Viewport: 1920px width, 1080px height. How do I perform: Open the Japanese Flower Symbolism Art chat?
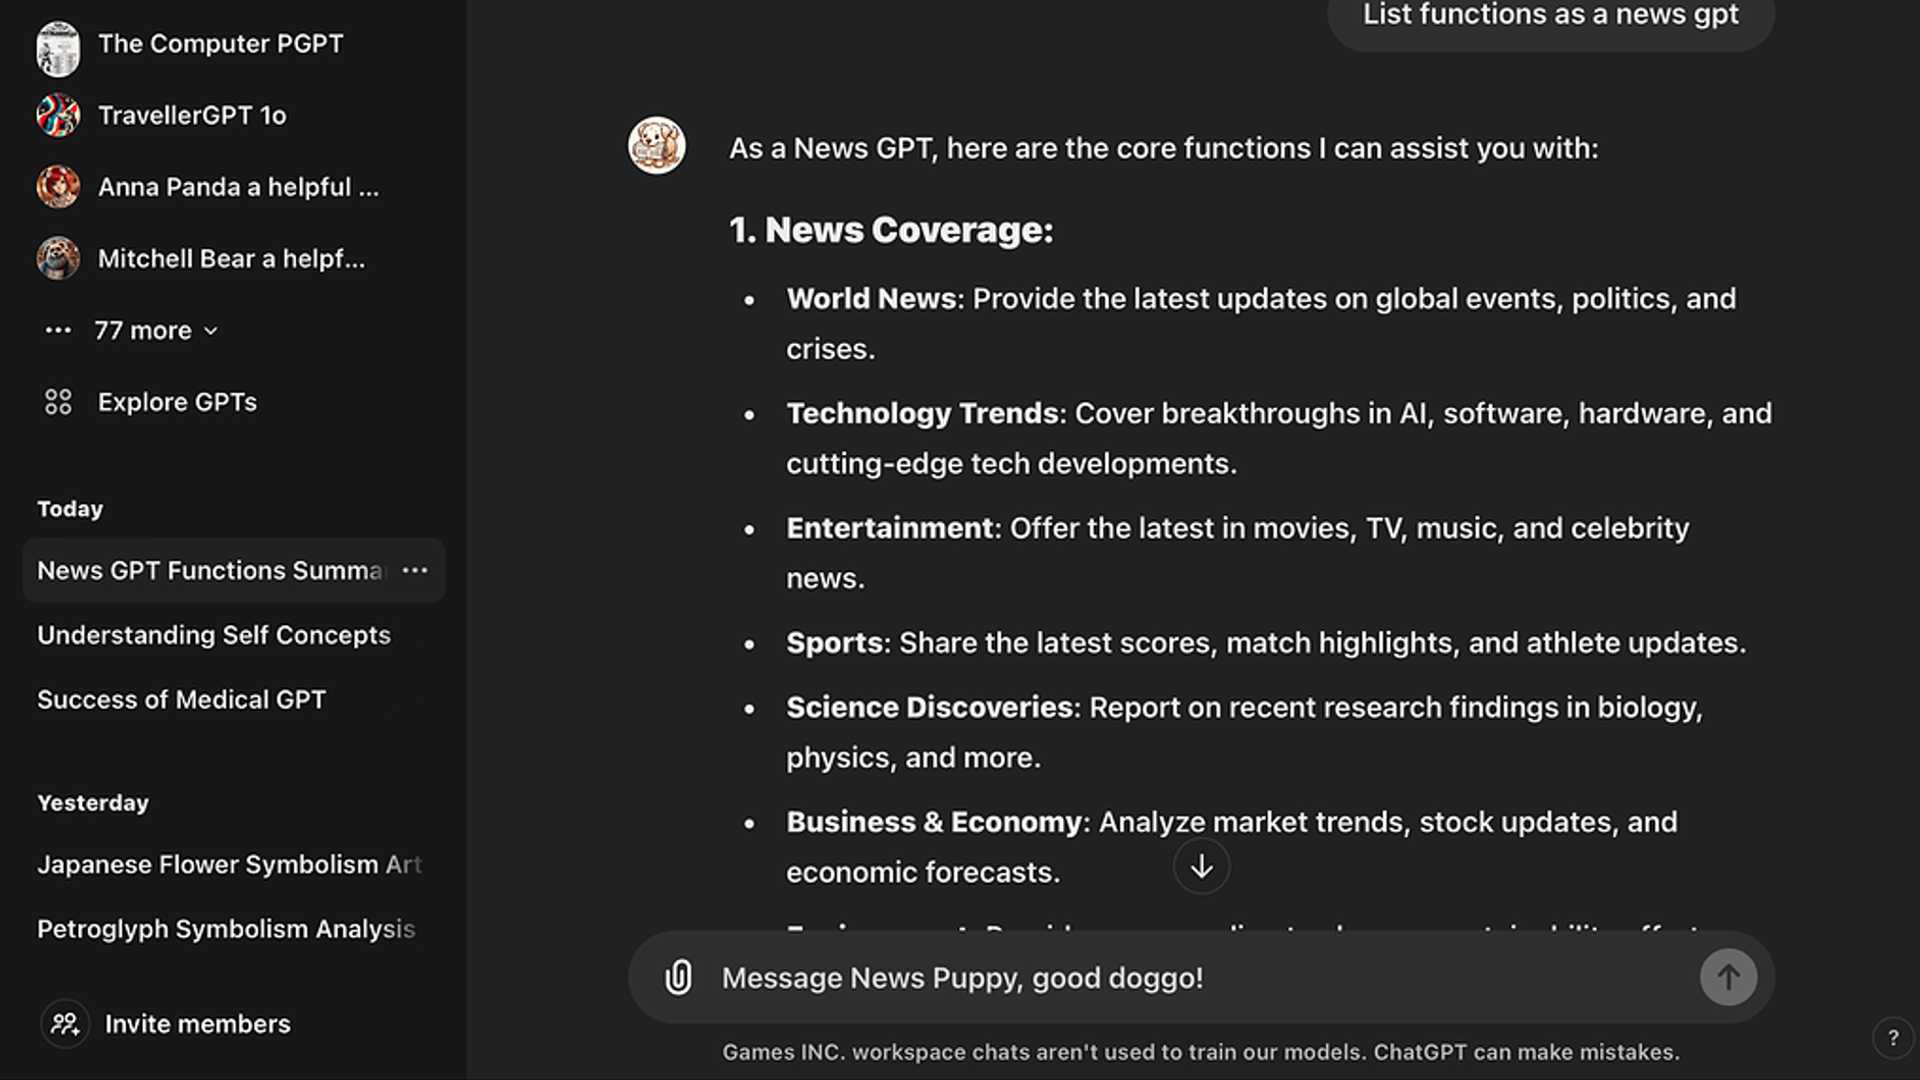[x=229, y=864]
